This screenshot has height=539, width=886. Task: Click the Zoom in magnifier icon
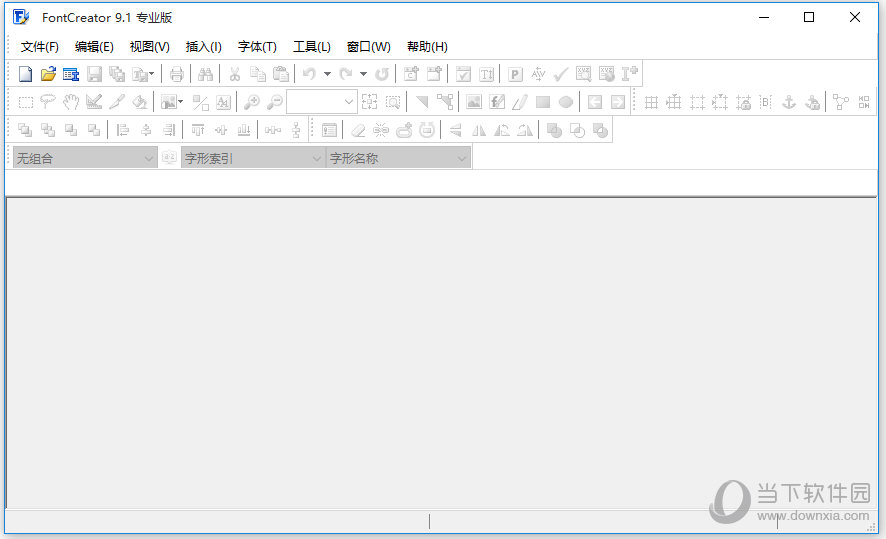(251, 102)
